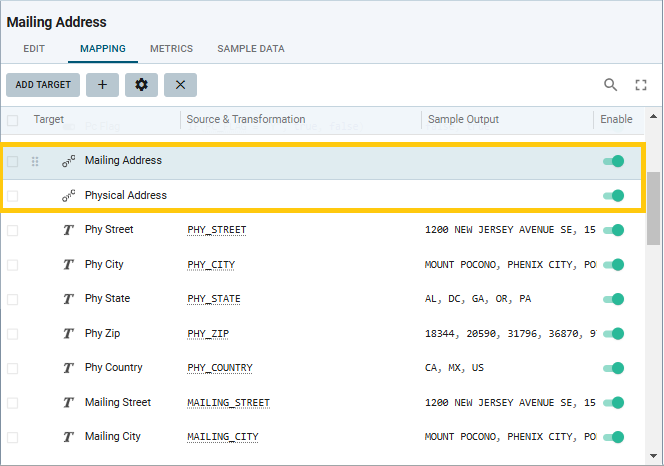Image resolution: width=664 pixels, height=466 pixels.
Task: Check the select-all checkbox in header
Action: pyautogui.click(x=13, y=120)
